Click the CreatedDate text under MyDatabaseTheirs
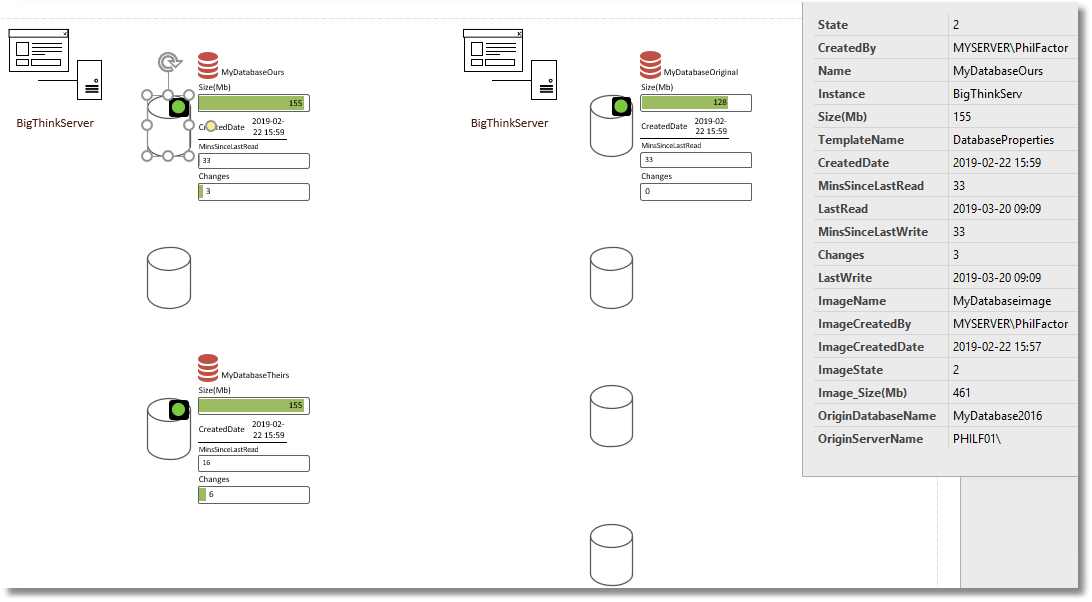This screenshot has height=602, width=1092. [x=221, y=429]
